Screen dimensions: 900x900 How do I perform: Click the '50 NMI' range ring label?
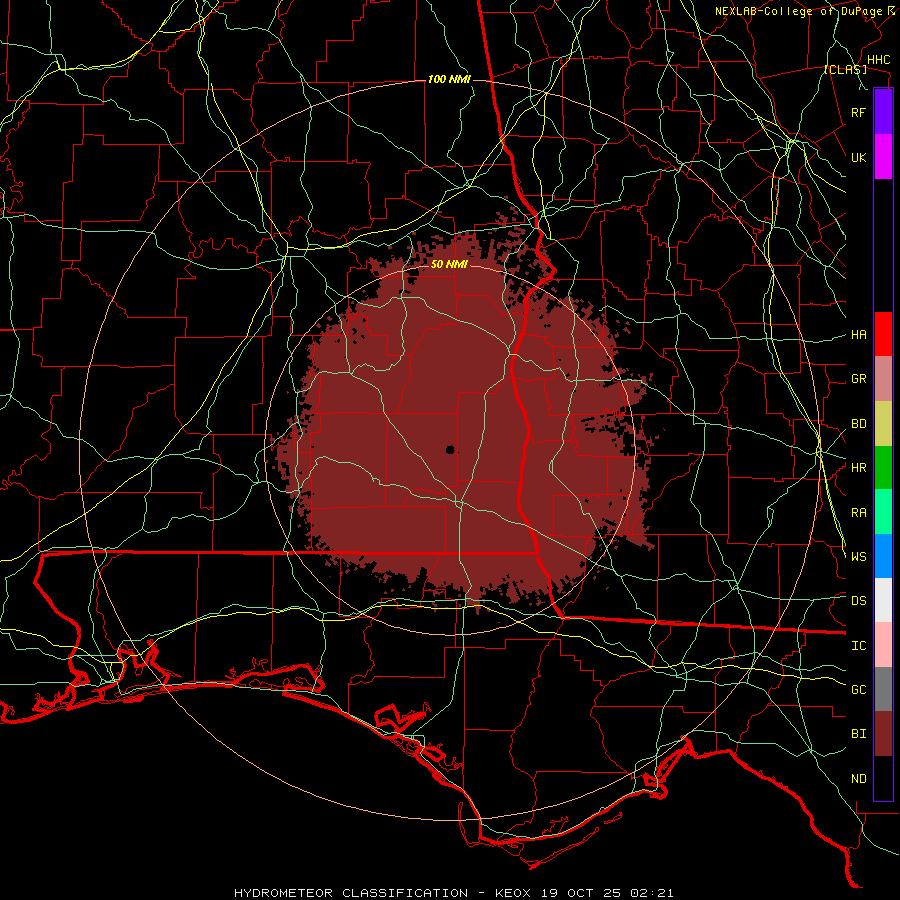pos(449,265)
